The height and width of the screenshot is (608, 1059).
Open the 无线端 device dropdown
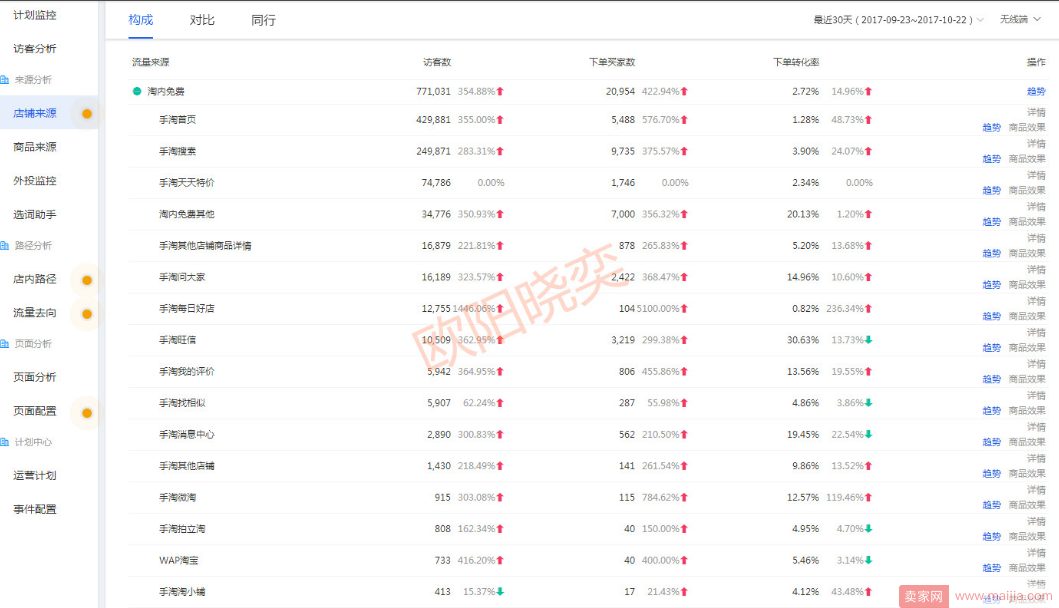1020,20
